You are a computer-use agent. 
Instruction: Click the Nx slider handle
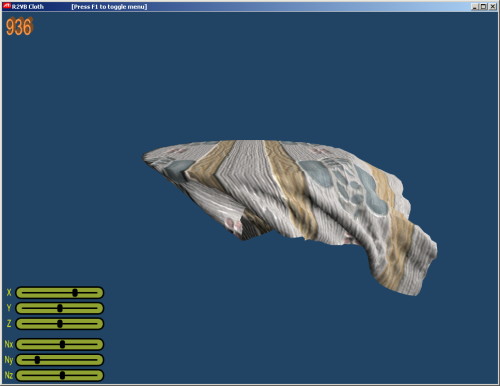pyautogui.click(x=62, y=344)
